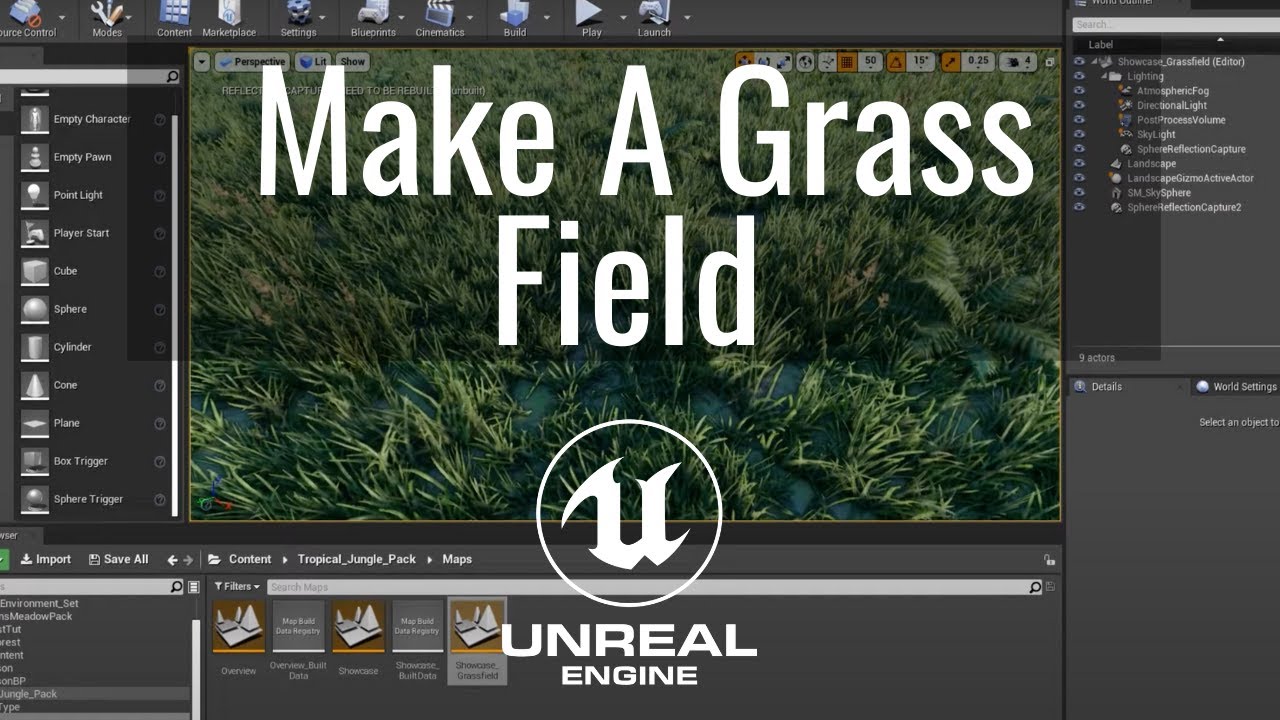This screenshot has height=720, width=1280.
Task: Go to Tropical_Jungle_Pack in breadcrumb
Action: pyautogui.click(x=356, y=559)
